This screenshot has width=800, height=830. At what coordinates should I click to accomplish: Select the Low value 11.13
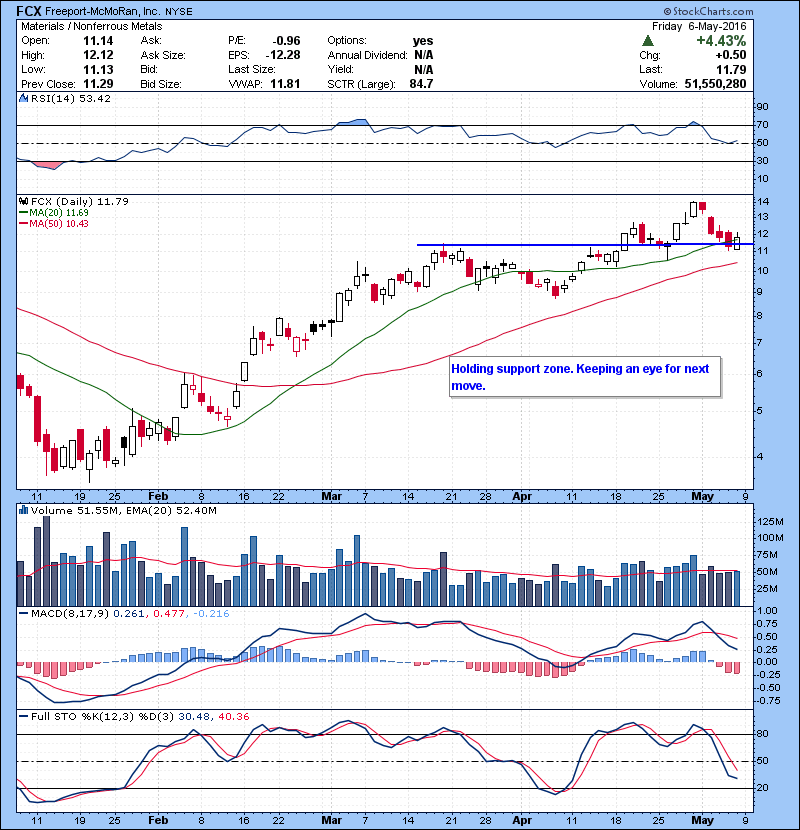(98, 69)
